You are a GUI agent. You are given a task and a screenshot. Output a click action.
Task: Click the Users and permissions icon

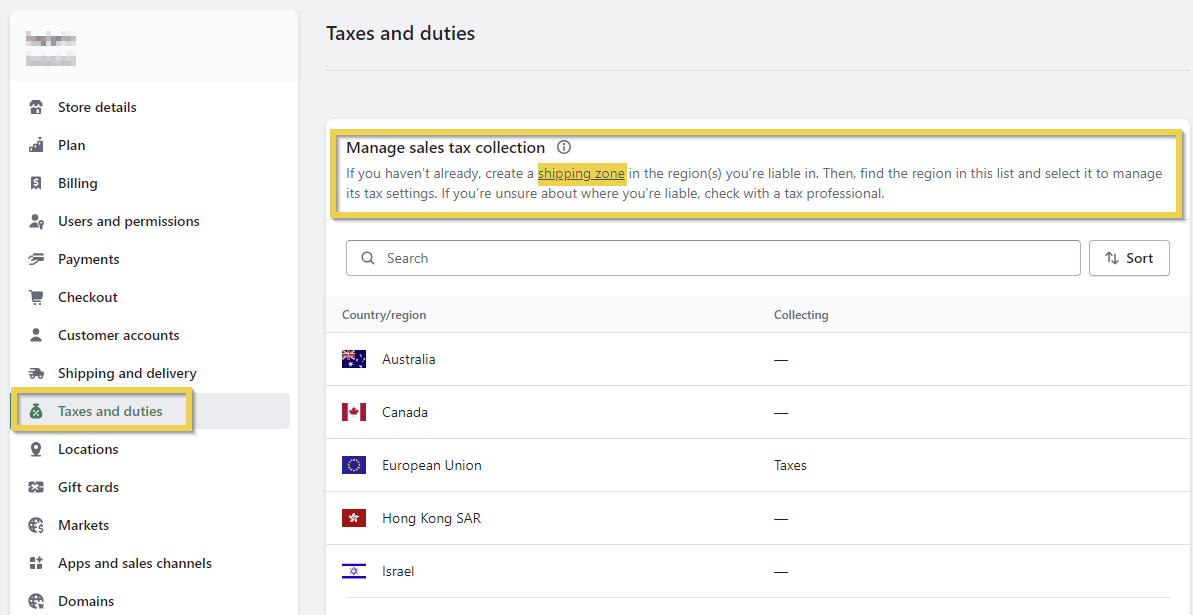[x=37, y=221]
